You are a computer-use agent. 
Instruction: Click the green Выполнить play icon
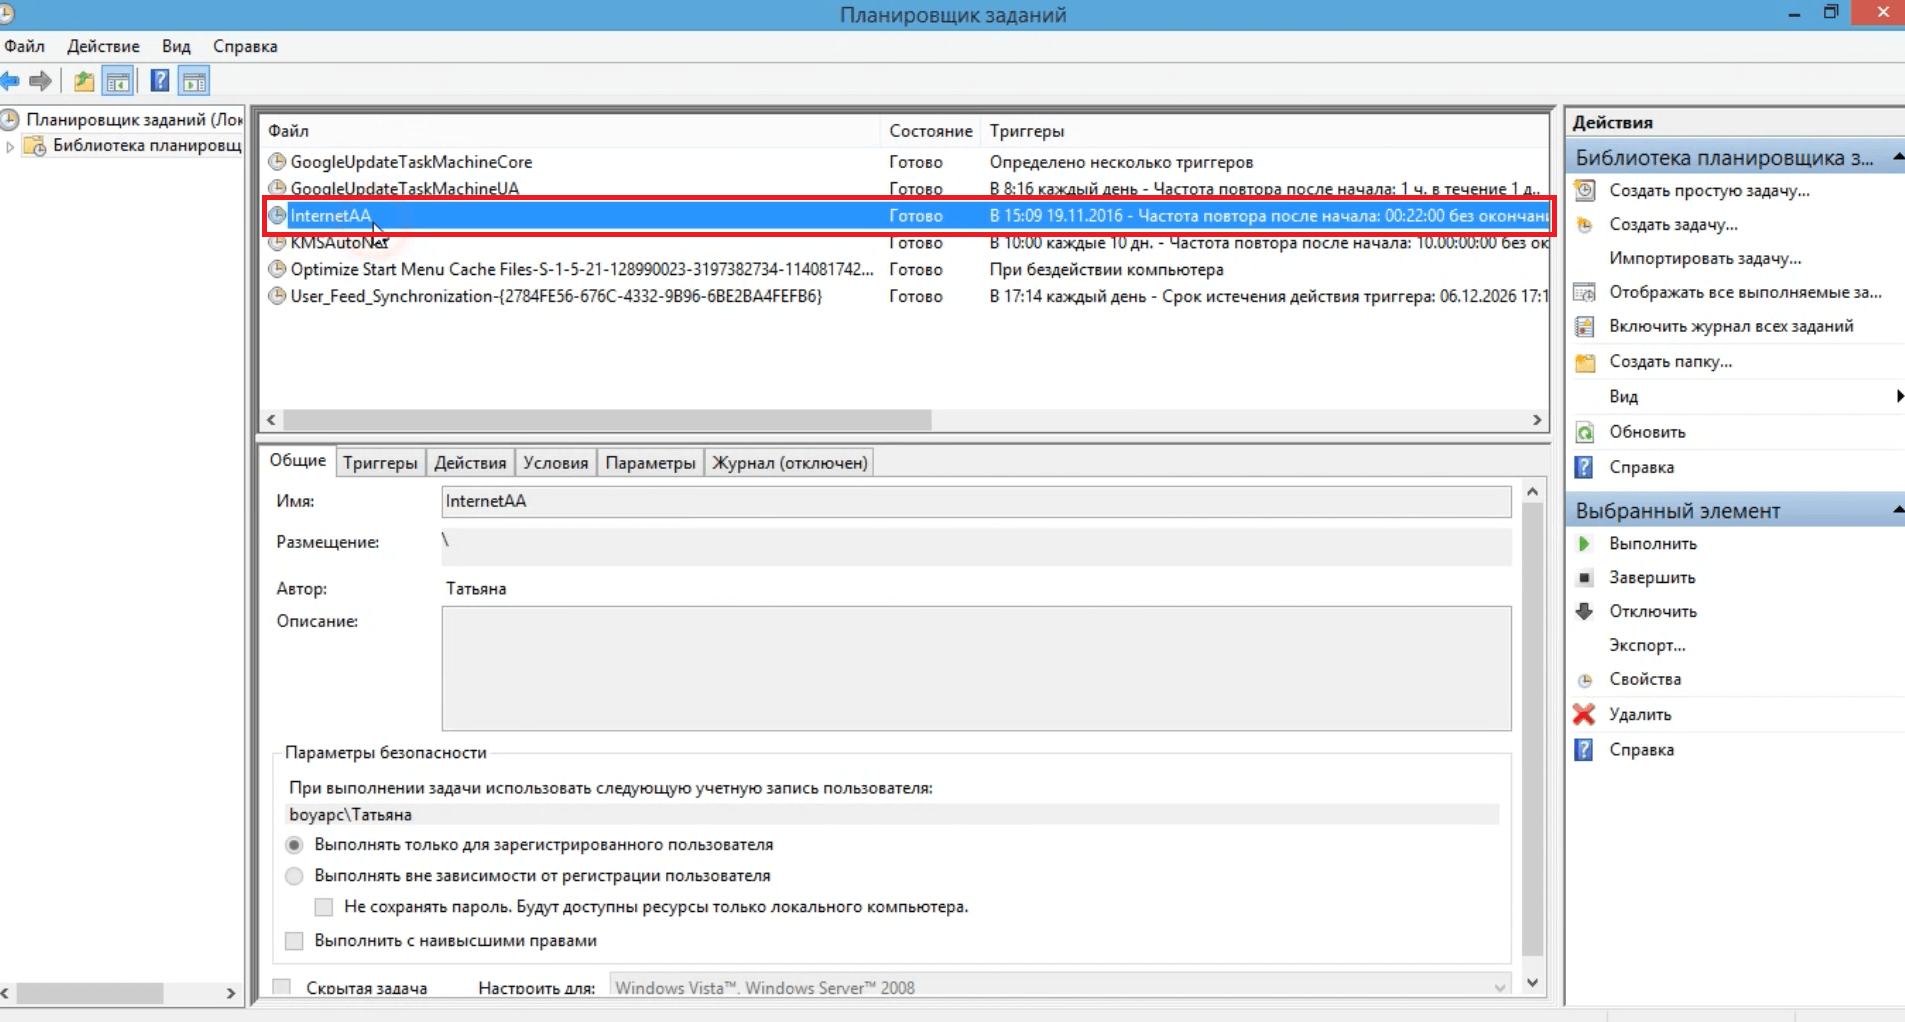click(1584, 544)
